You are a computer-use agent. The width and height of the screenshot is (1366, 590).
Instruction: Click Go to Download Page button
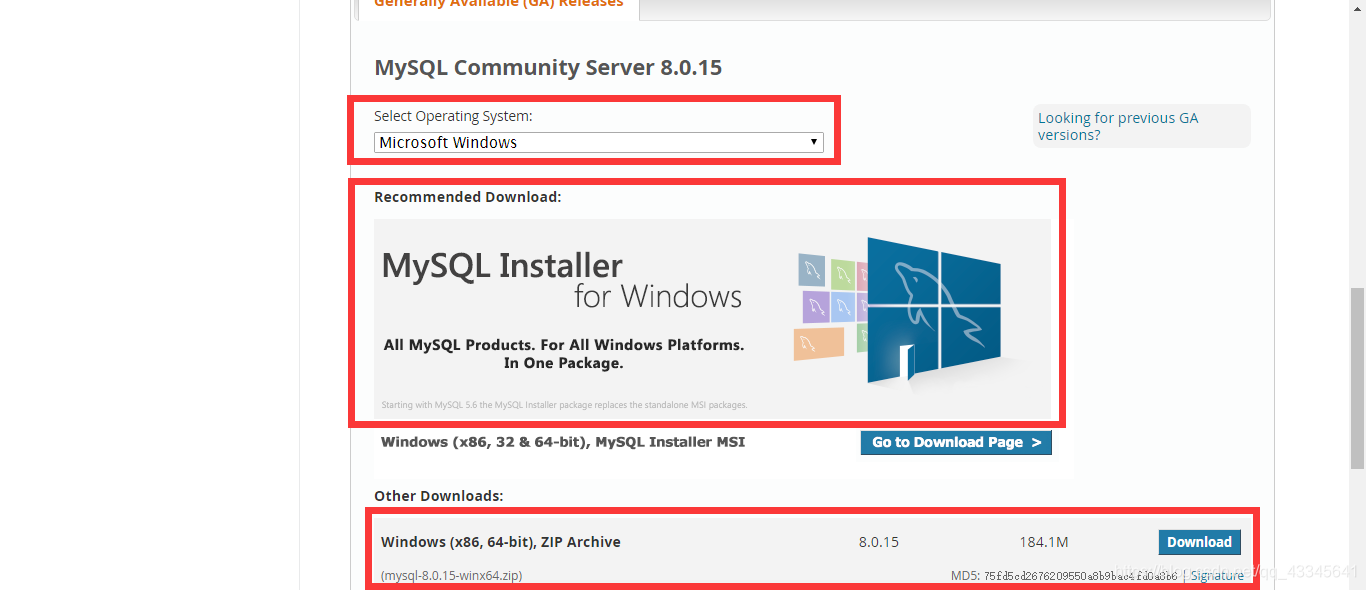(956, 442)
